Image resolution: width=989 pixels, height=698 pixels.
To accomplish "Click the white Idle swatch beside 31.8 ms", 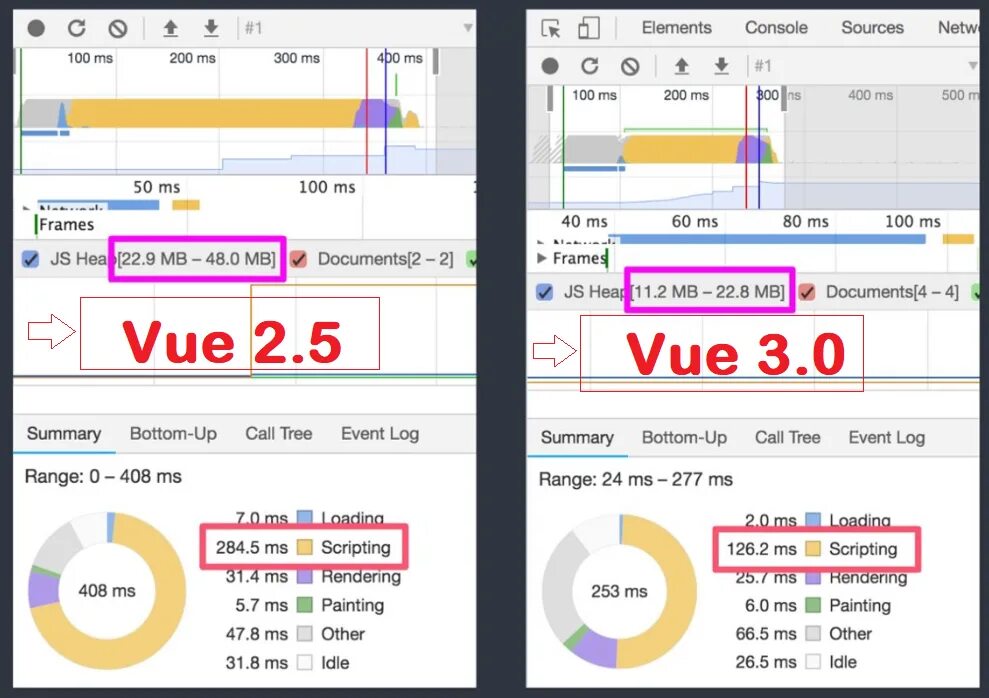I will click(305, 663).
